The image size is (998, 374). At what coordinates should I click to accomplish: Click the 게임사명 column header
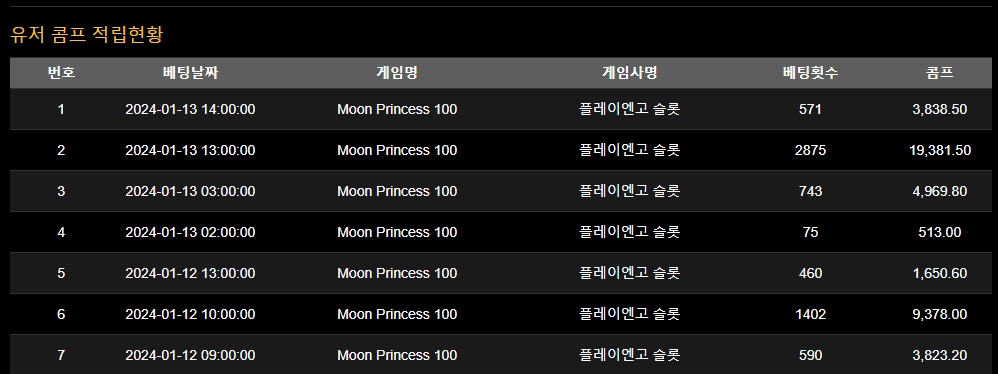[x=629, y=73]
